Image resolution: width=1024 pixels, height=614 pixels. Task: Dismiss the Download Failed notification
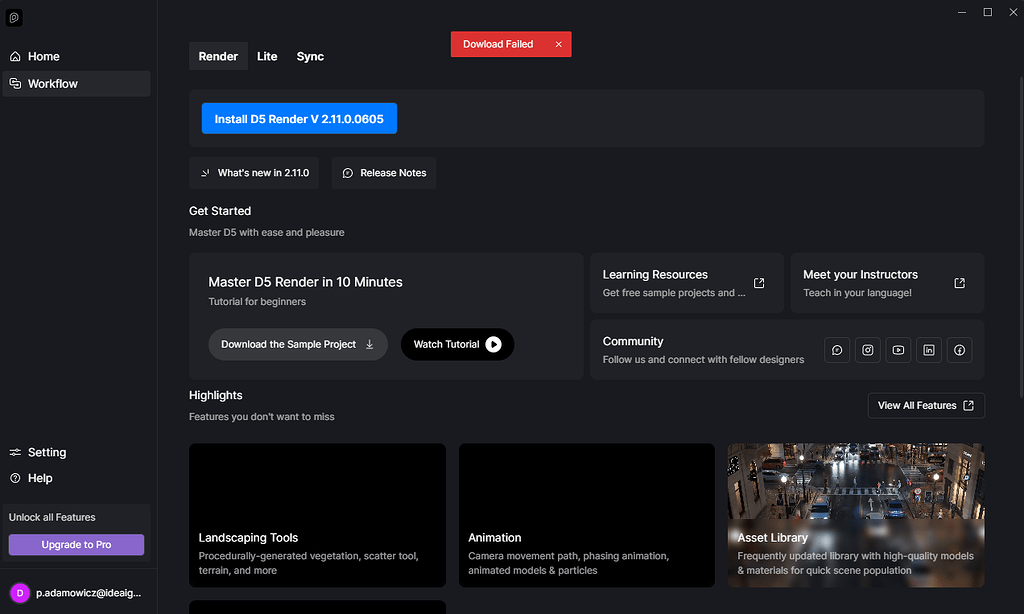tap(558, 44)
